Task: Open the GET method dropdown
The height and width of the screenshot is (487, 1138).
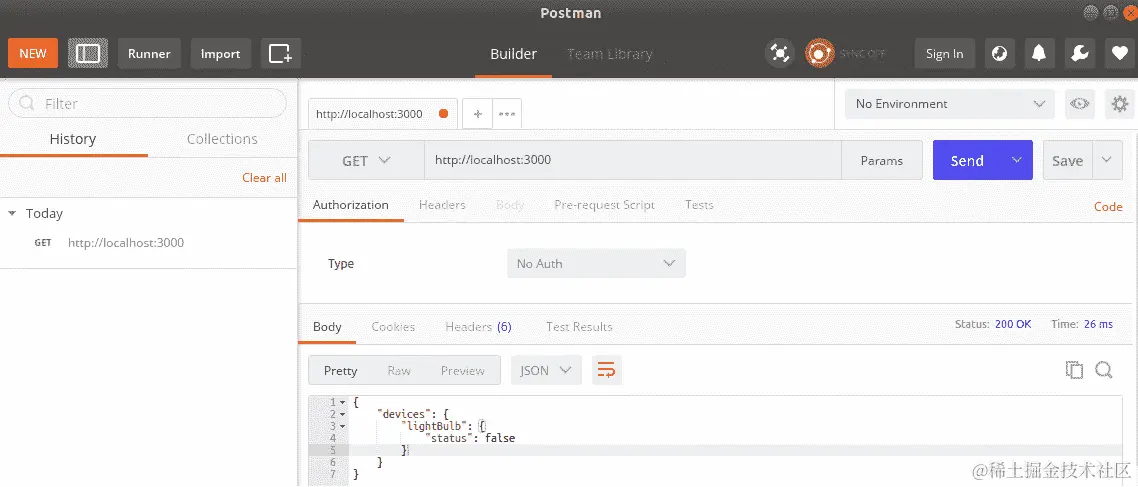Action: pos(366,160)
